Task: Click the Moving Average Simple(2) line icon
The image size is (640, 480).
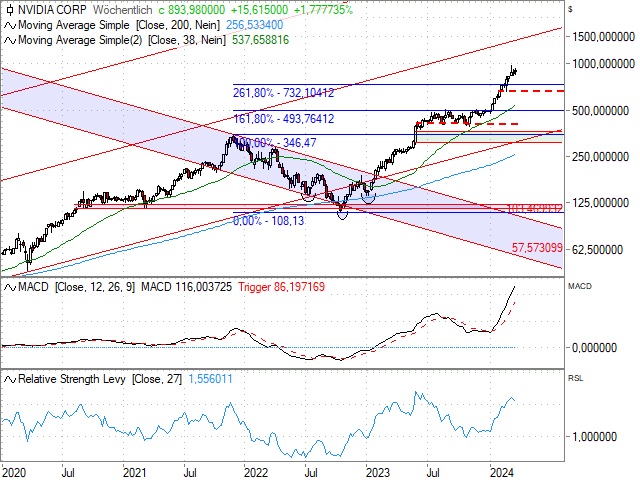Action: coord(10,40)
